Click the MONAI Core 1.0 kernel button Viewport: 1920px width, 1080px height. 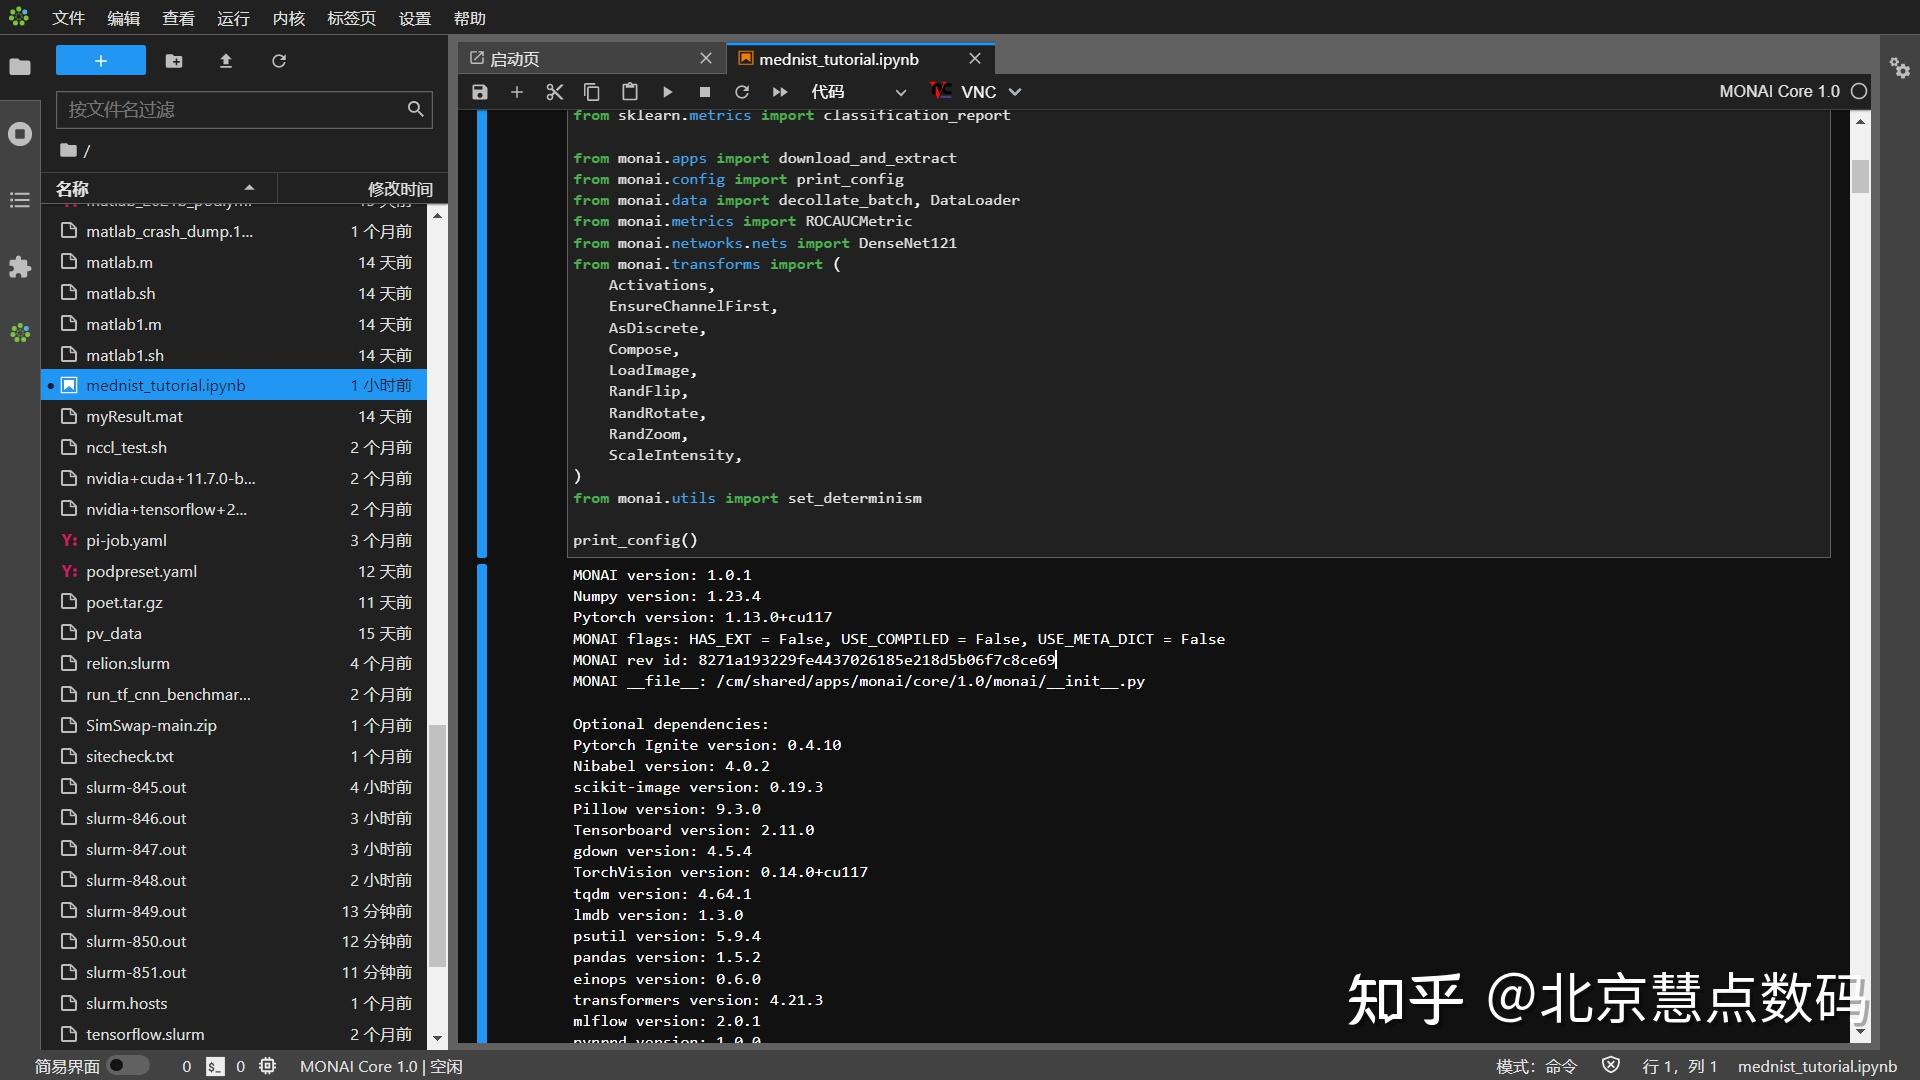1778,91
